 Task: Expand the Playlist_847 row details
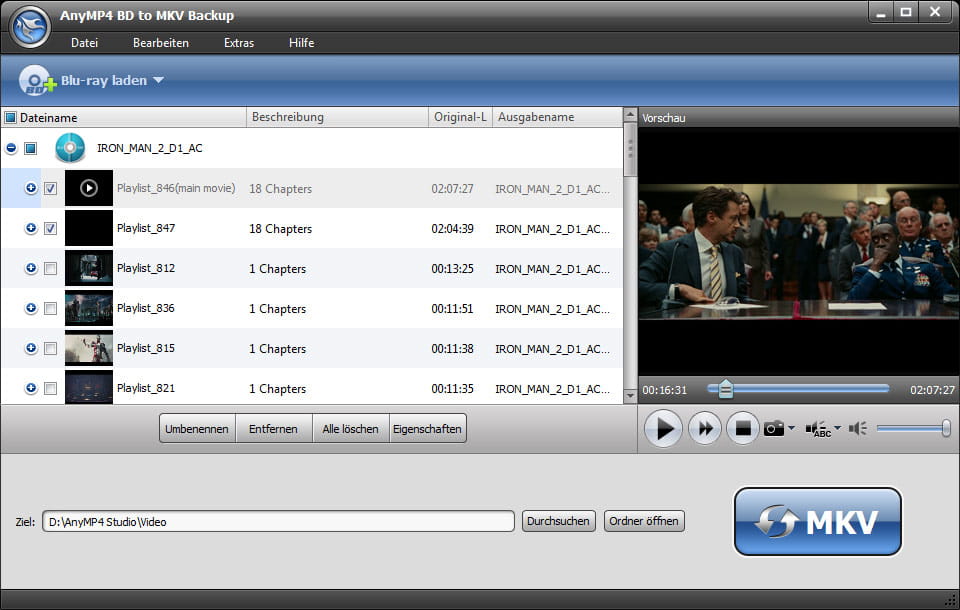point(31,228)
